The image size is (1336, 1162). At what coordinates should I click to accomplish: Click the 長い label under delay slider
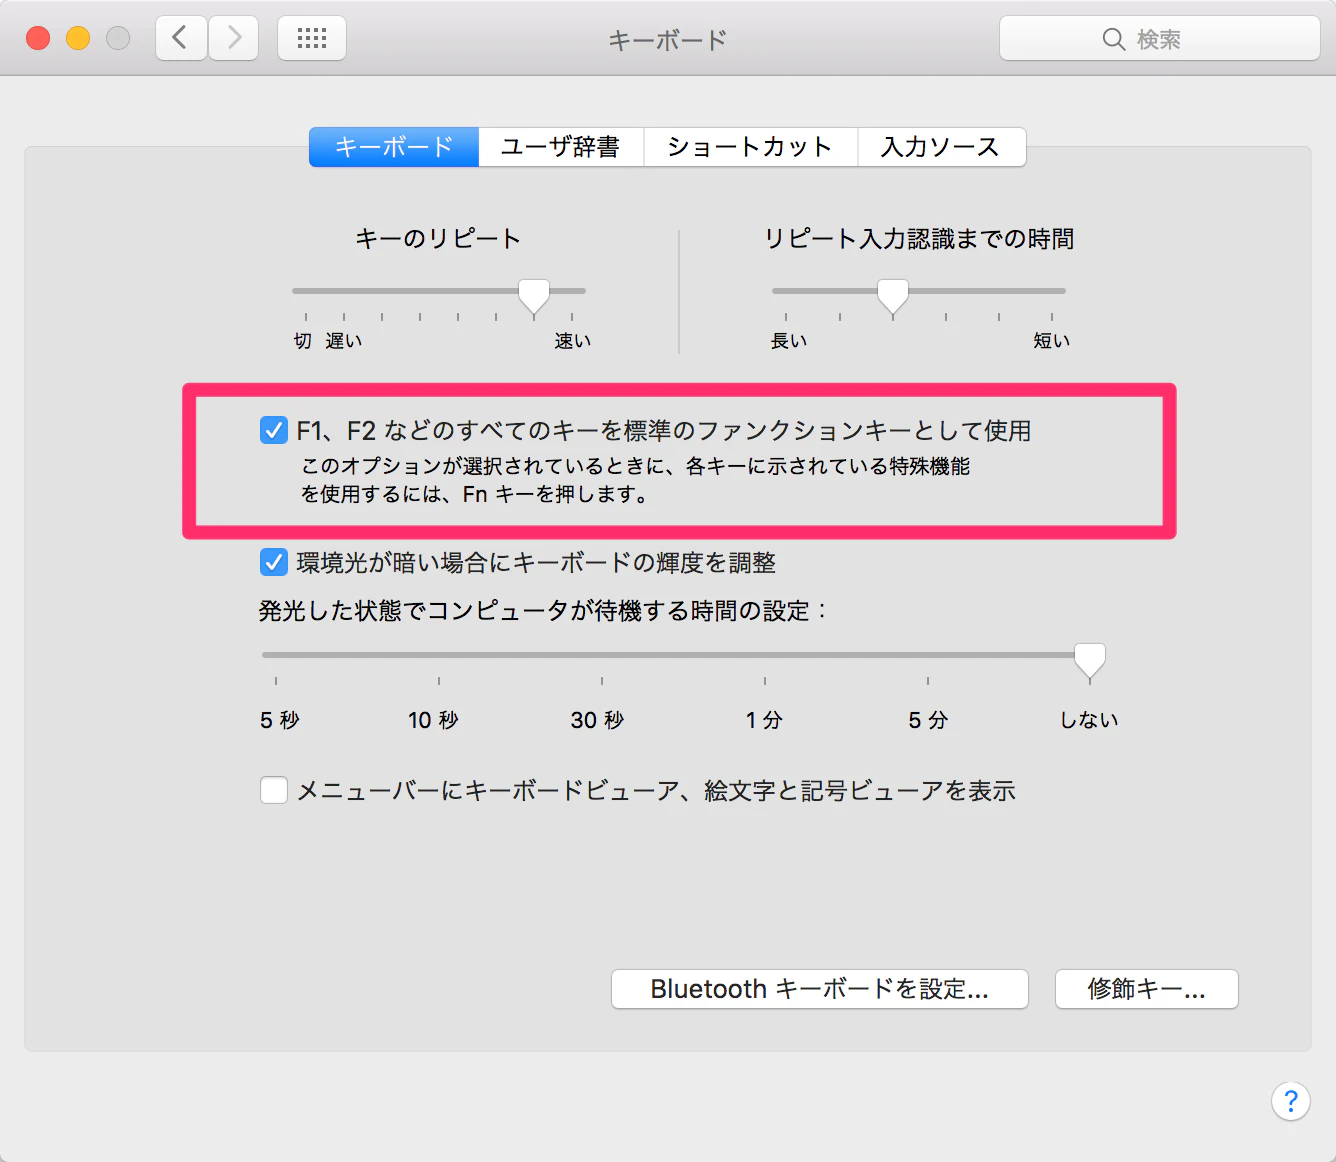click(x=789, y=341)
